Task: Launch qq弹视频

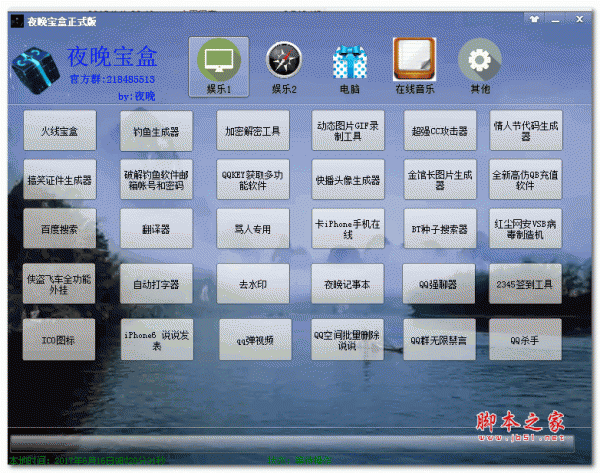Action: click(x=255, y=340)
